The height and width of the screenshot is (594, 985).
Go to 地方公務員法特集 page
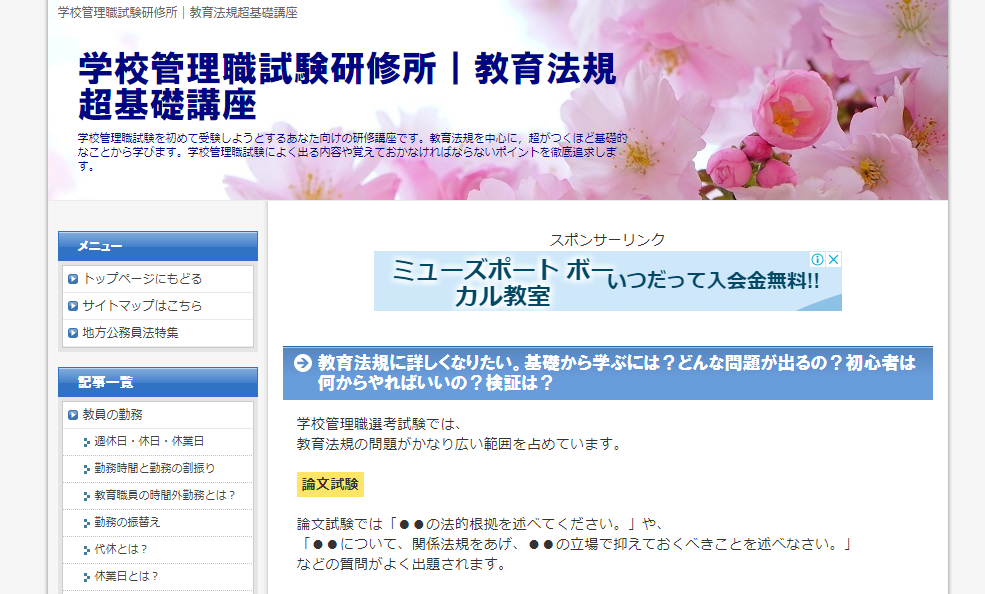pyautogui.click(x=130, y=333)
